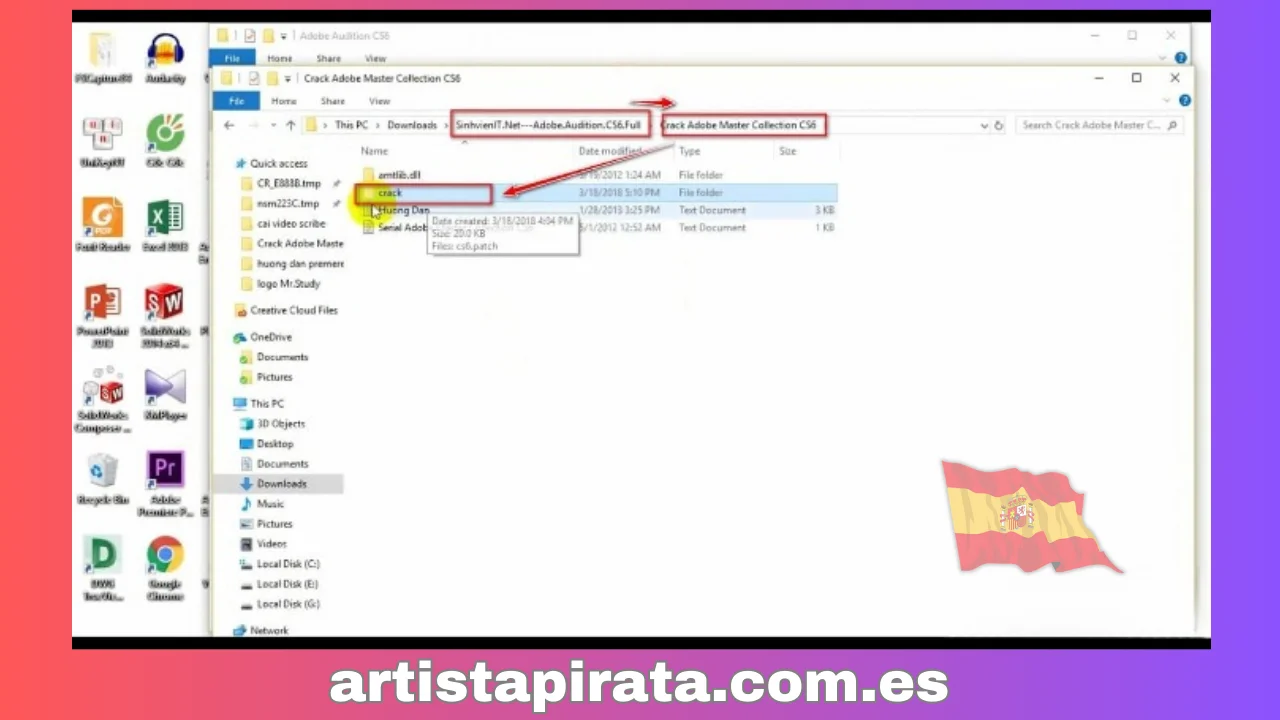Screen dimensions: 1280x720
Task: Open the File tab in Adobe Audition CS6 window
Action: point(232,58)
